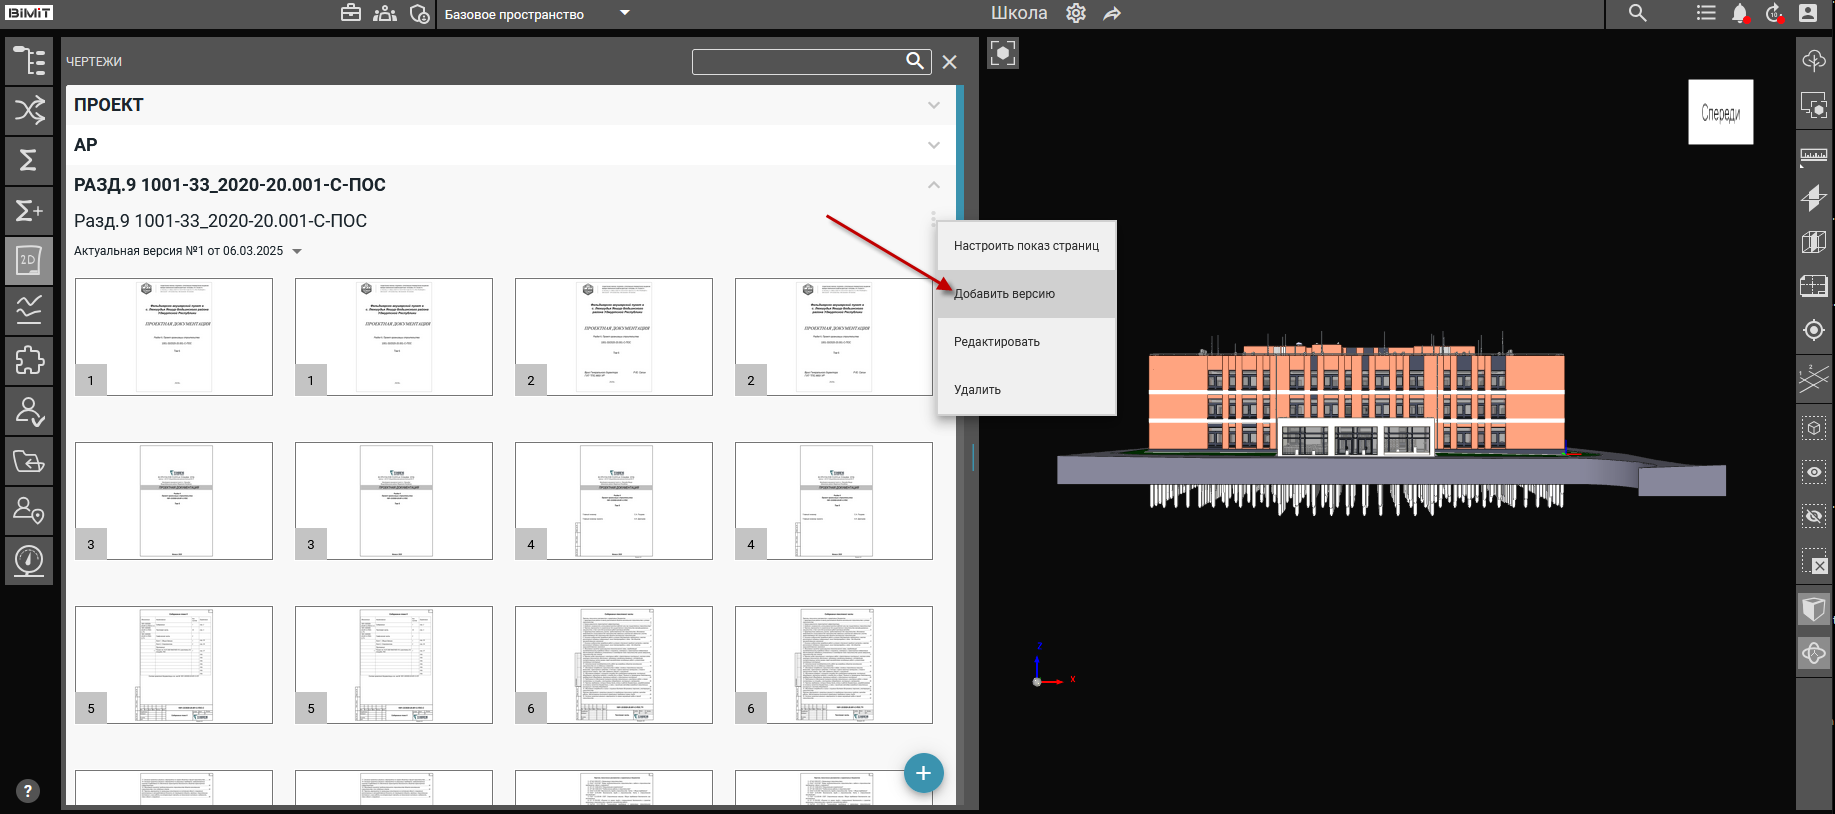Toggle hide elements crossed-eye icon
Image resolution: width=1835 pixels, height=814 pixels.
1813,516
